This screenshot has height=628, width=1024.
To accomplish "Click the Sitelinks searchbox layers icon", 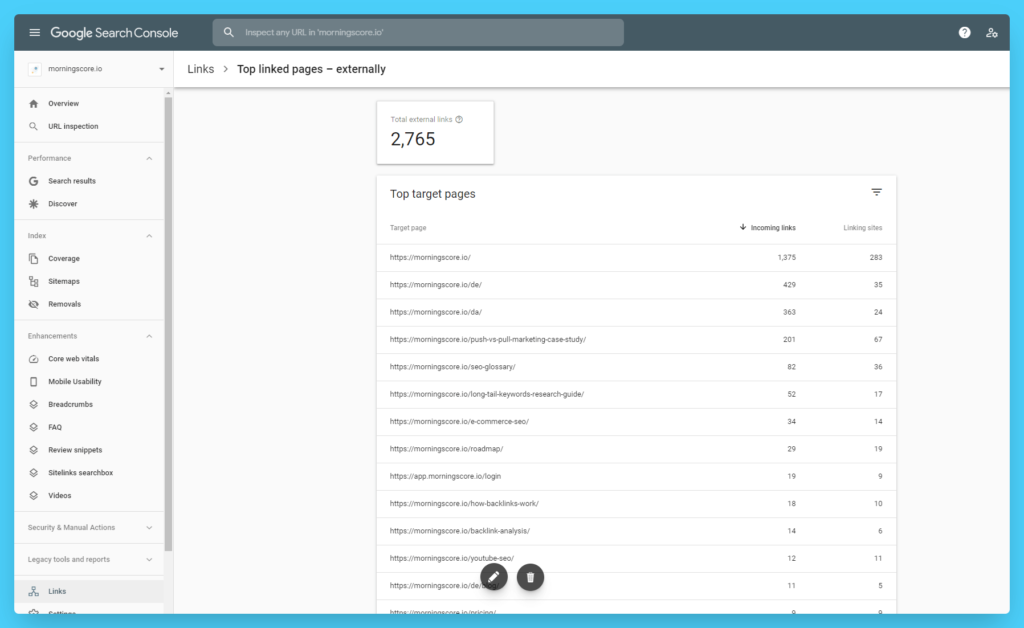I will tap(34, 473).
